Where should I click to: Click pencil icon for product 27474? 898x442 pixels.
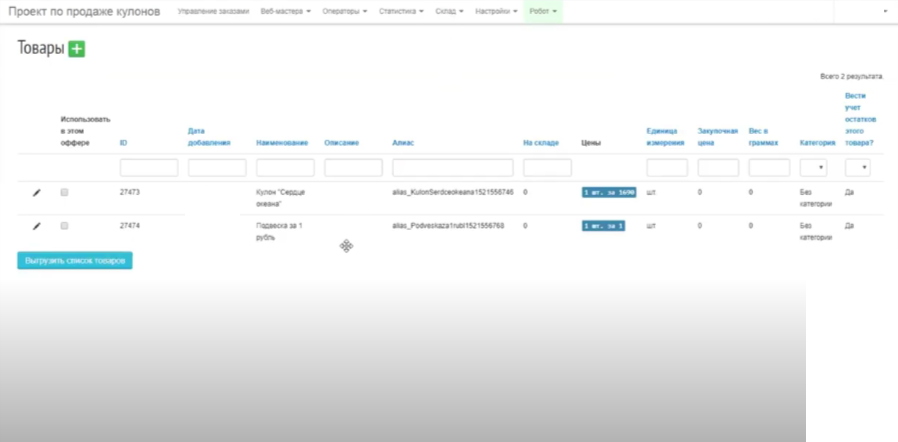pos(37,226)
